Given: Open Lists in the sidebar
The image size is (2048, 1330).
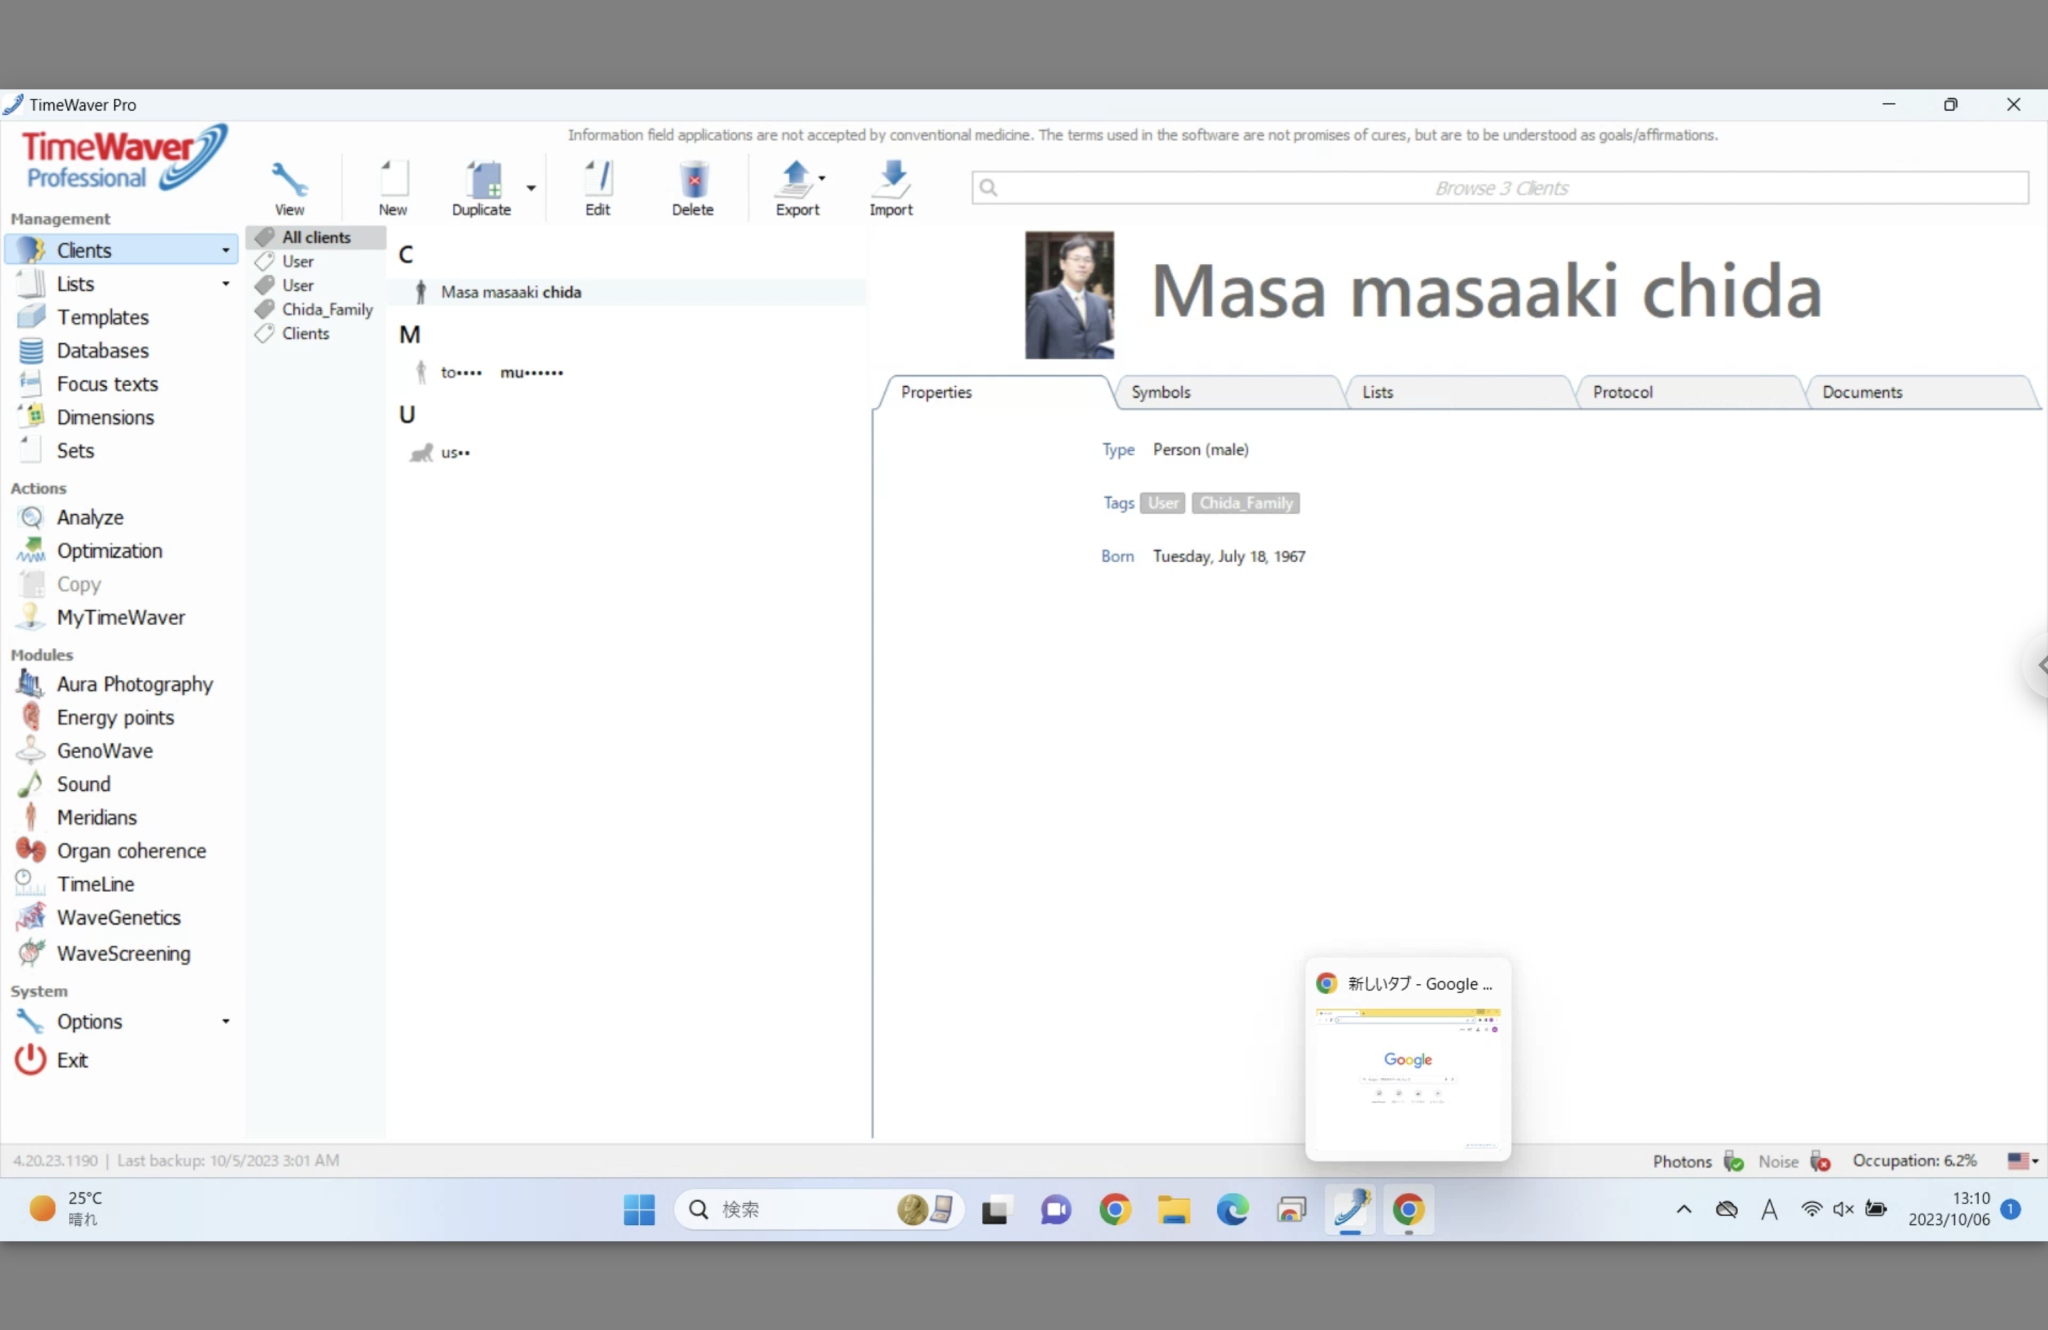Looking at the screenshot, I should pos(75,284).
